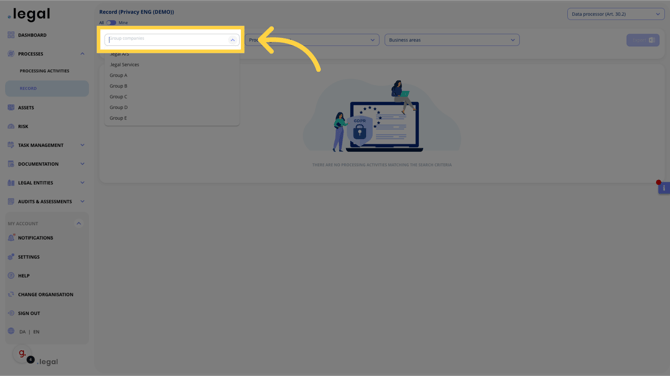The height and width of the screenshot is (376, 670).
Task: Choose .legal Services in dropdown list
Action: [124, 65]
